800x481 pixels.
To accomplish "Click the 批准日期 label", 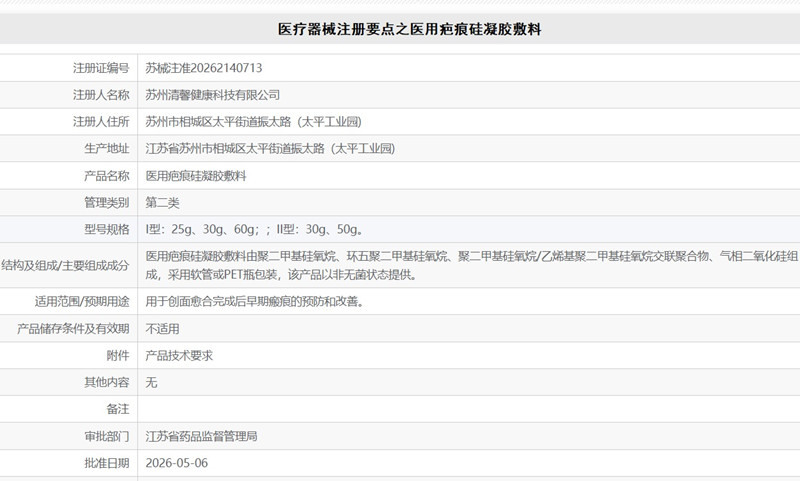I will click(107, 463).
